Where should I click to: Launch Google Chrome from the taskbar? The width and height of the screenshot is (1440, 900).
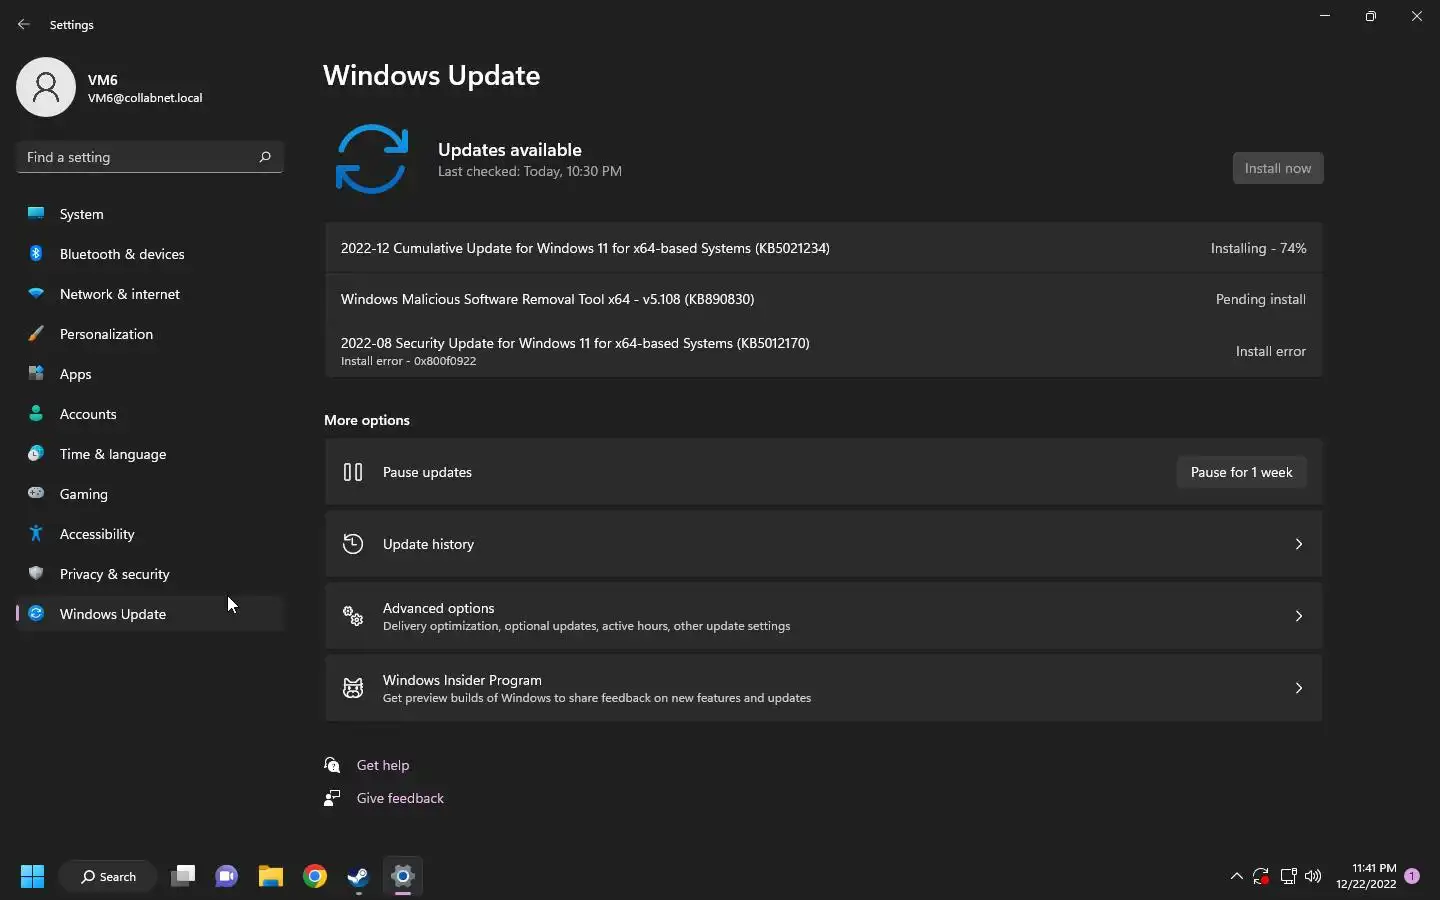(315, 877)
